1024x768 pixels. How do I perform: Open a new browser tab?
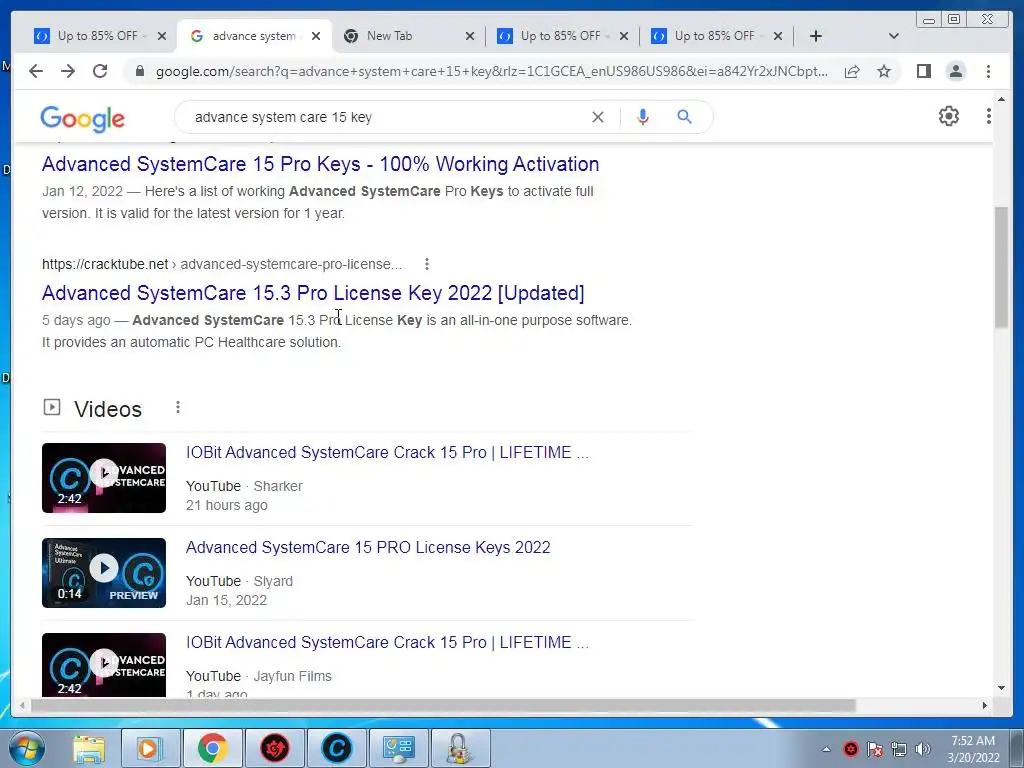click(x=816, y=36)
